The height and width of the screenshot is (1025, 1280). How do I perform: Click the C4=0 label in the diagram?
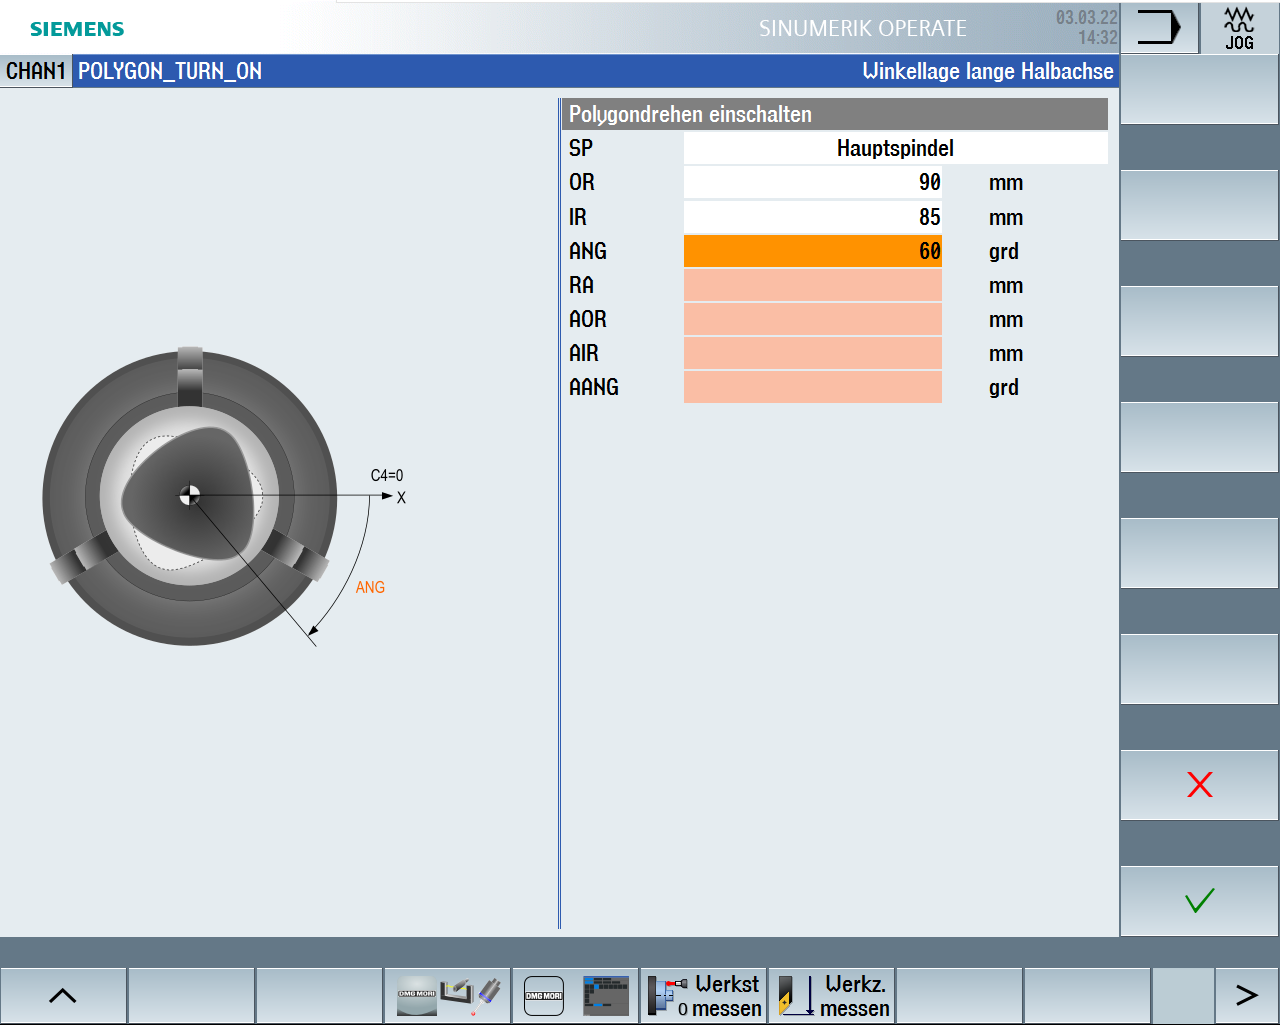[x=387, y=475]
